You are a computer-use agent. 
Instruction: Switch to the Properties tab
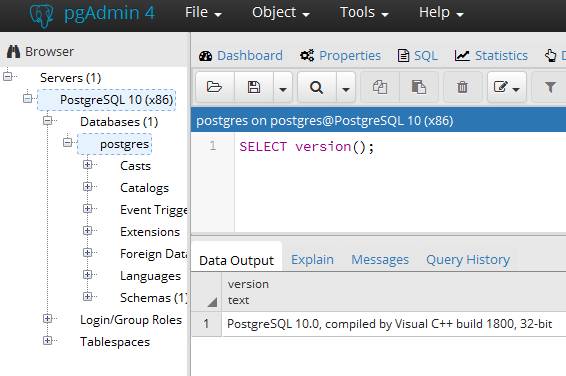click(340, 56)
